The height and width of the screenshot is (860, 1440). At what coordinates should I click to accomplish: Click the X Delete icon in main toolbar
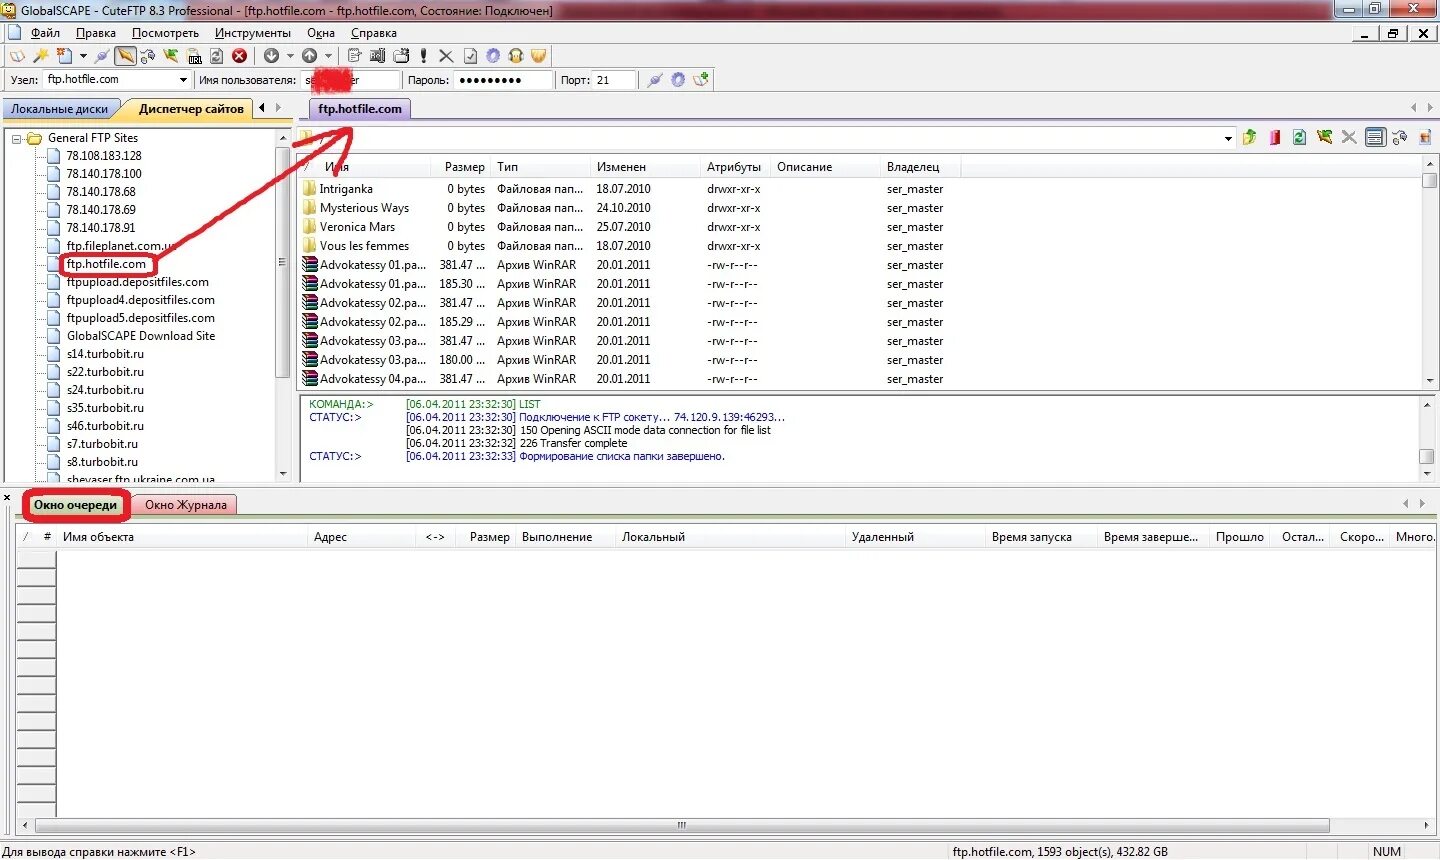coord(446,56)
